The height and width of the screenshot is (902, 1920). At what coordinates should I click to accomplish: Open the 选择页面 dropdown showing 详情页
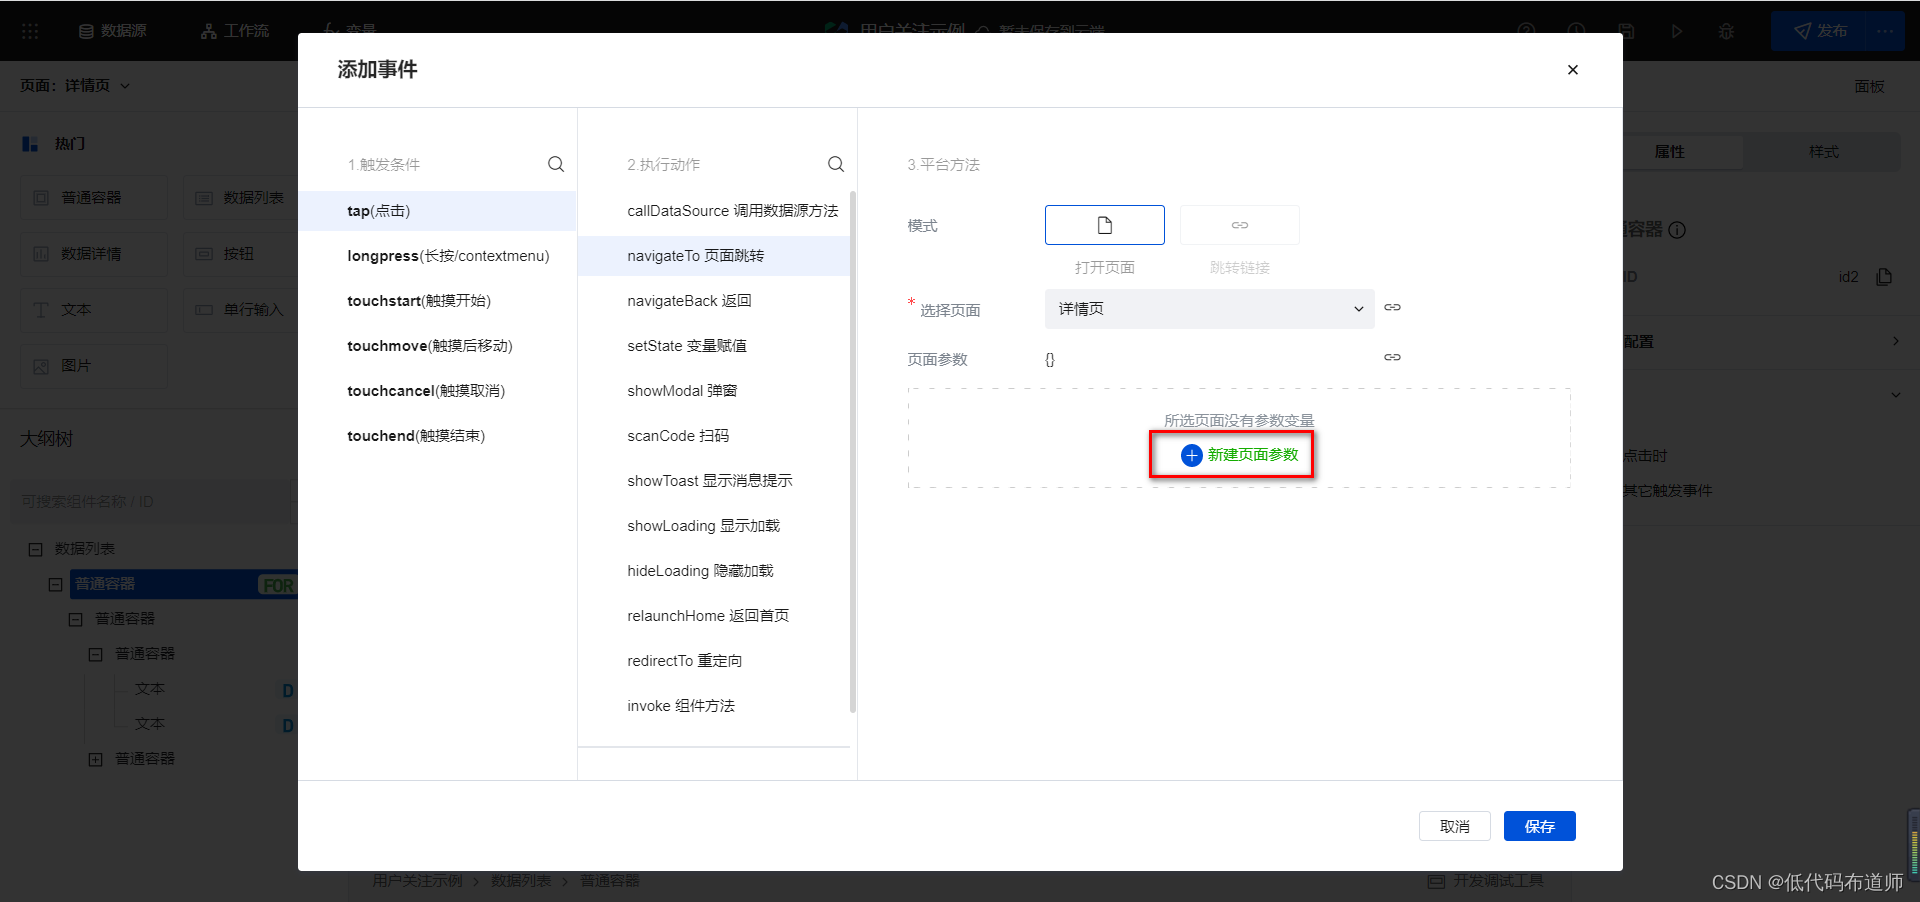coord(1210,309)
